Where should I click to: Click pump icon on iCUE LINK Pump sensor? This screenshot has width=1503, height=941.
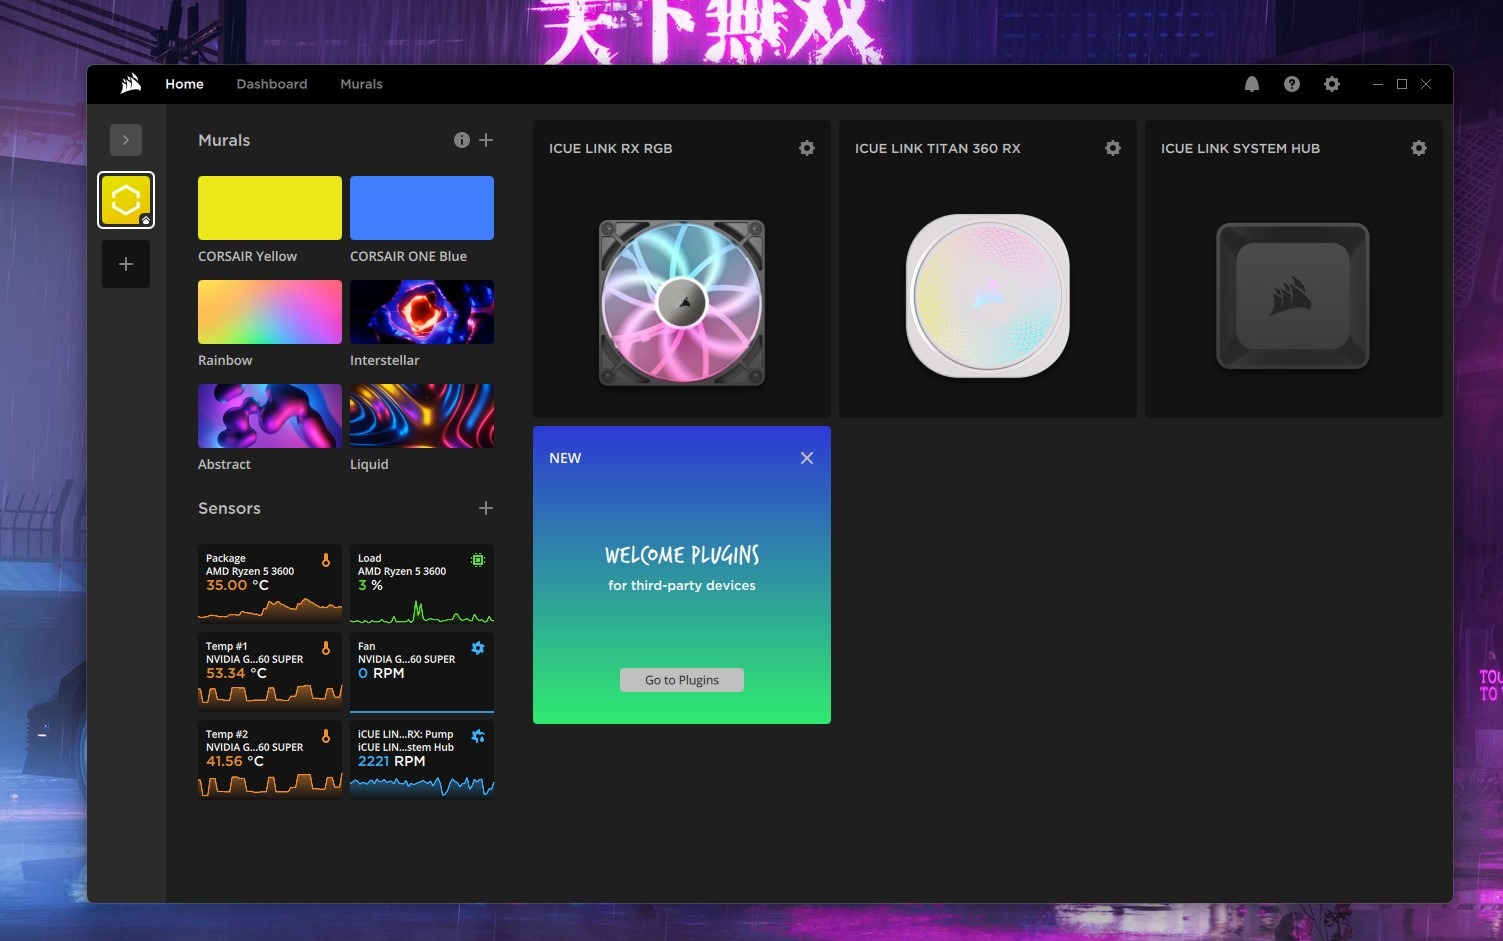coord(478,736)
